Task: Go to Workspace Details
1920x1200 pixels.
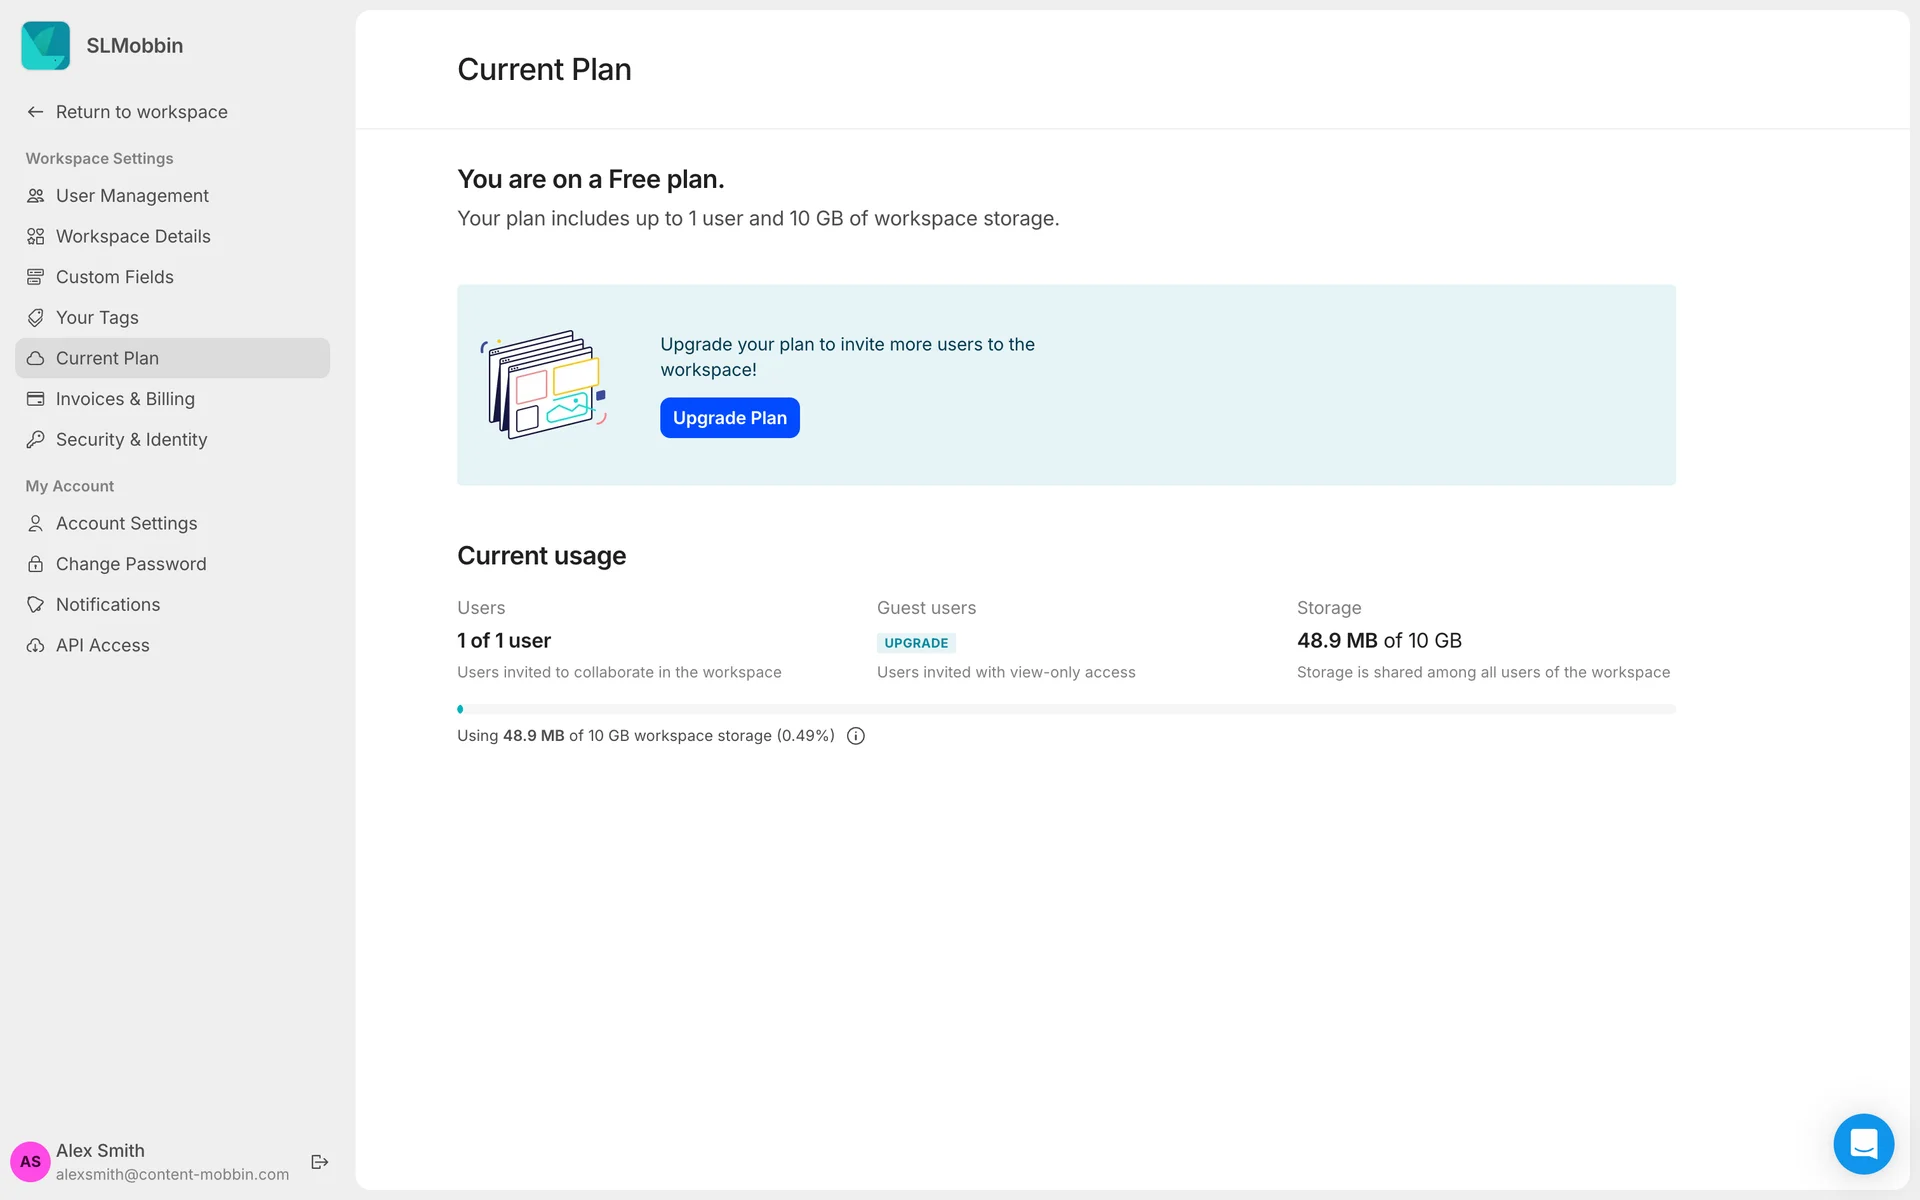Action: [133, 237]
